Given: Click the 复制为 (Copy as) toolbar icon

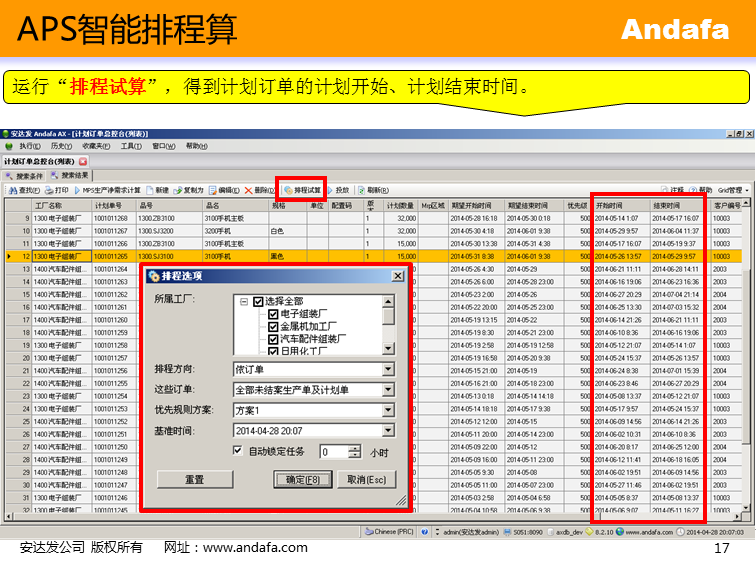Looking at the screenshot, I should (x=189, y=190).
